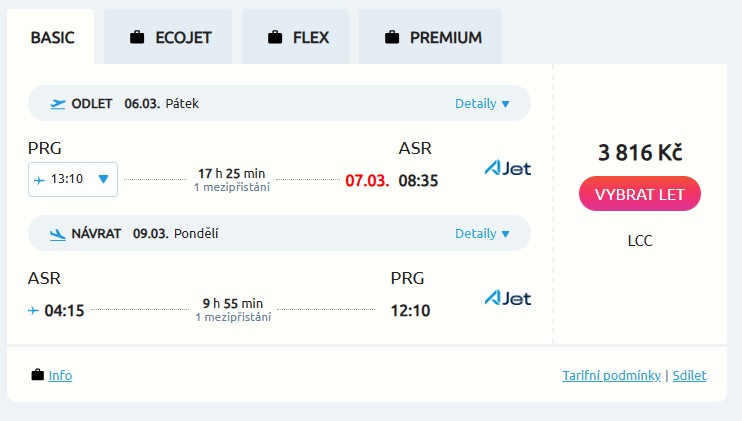Open the Tarifní podmínky link

[612, 376]
